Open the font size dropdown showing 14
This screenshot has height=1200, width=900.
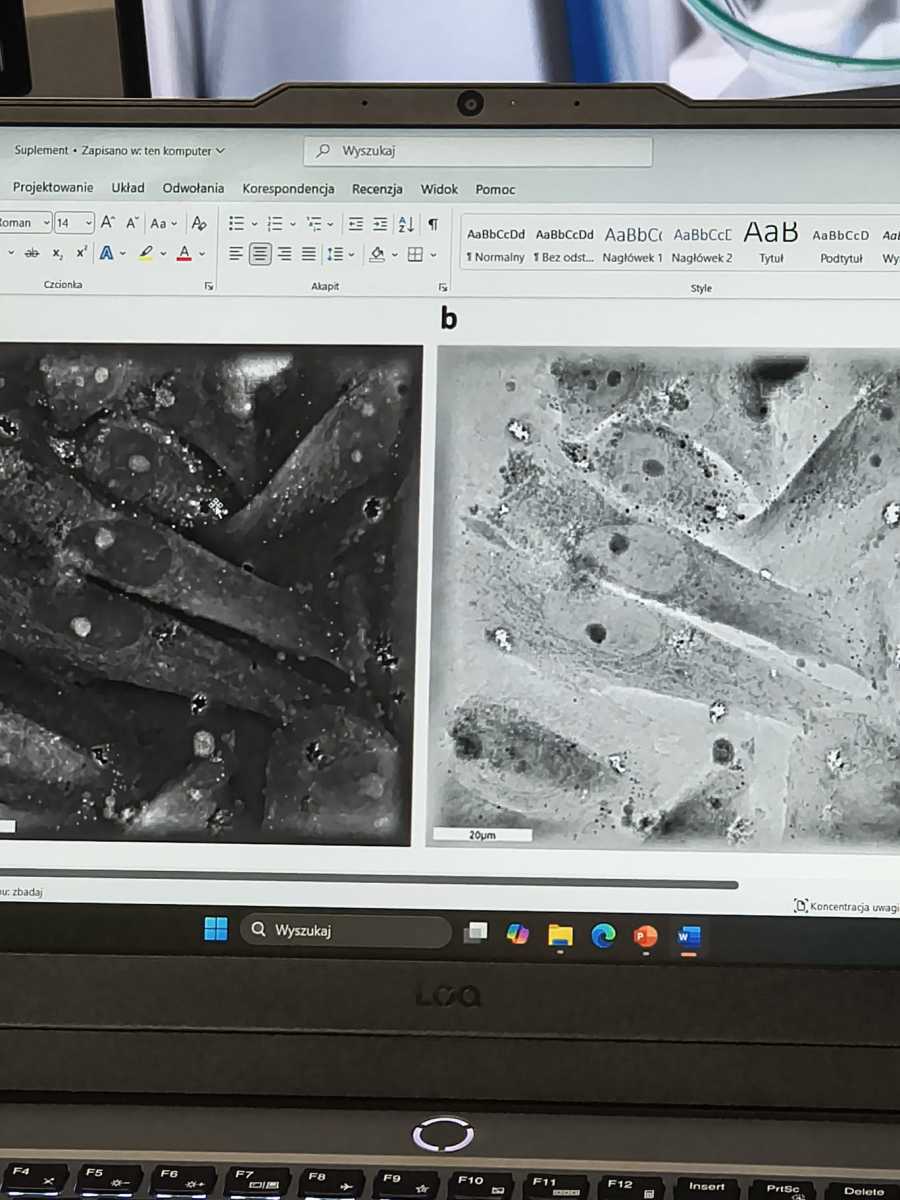pyautogui.click(x=74, y=223)
